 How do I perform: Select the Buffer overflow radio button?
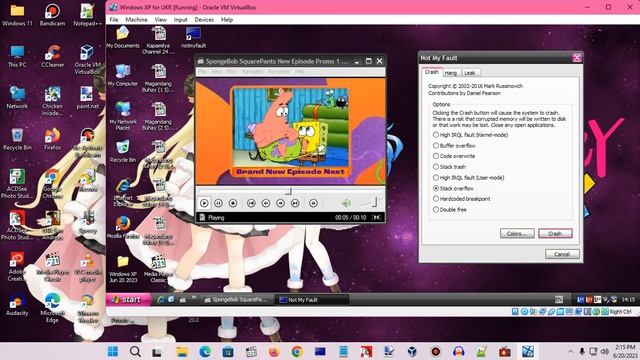click(436, 145)
